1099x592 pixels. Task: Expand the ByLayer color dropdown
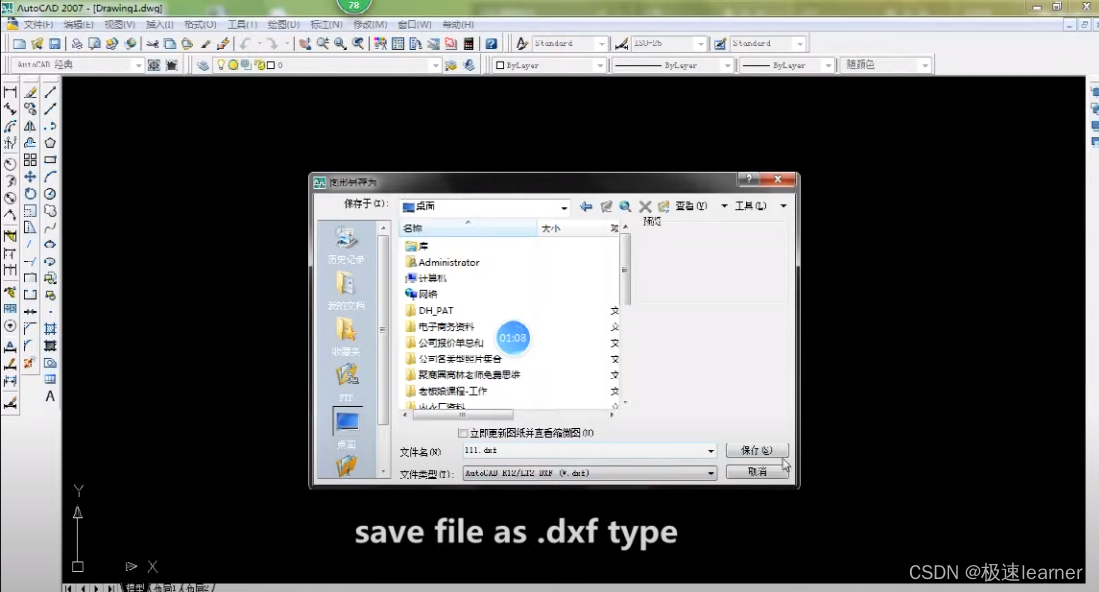[600, 65]
